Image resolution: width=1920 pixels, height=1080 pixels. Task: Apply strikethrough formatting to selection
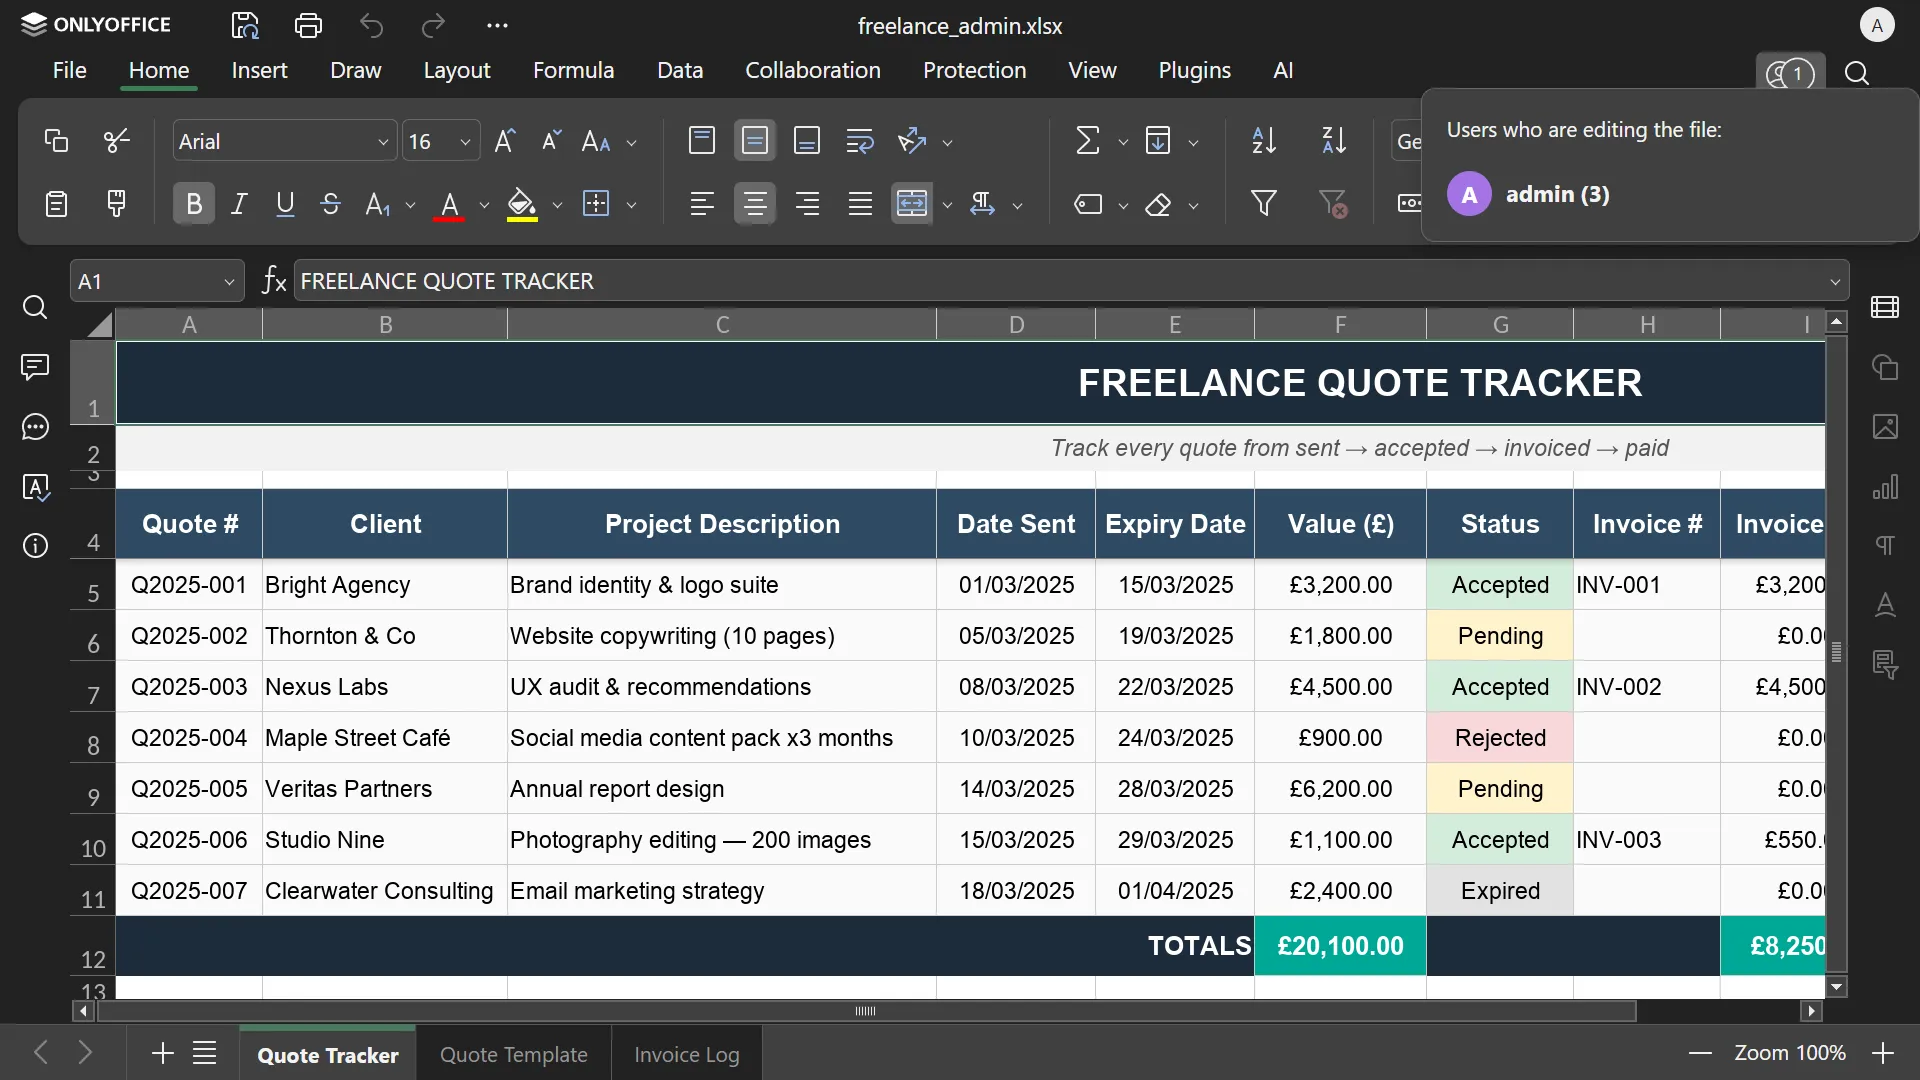[x=331, y=203]
